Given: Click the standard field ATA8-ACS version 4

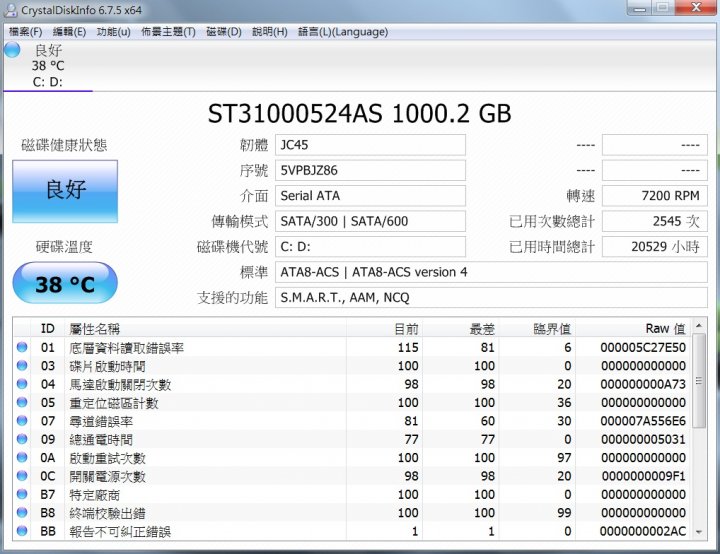Looking at the screenshot, I should [x=491, y=272].
